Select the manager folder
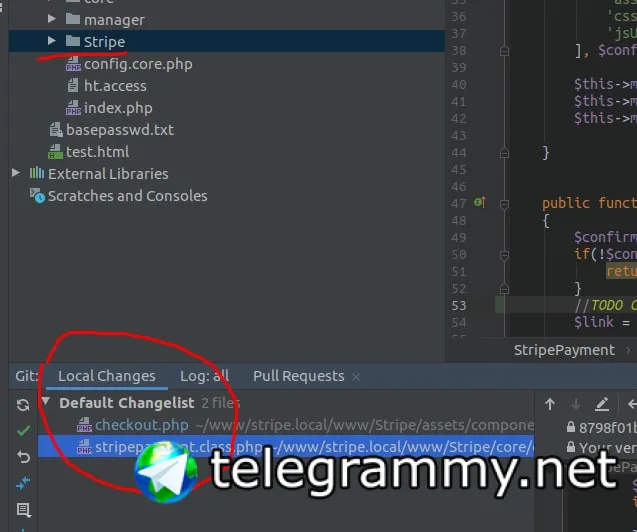This screenshot has height=532, width=637. [x=114, y=19]
